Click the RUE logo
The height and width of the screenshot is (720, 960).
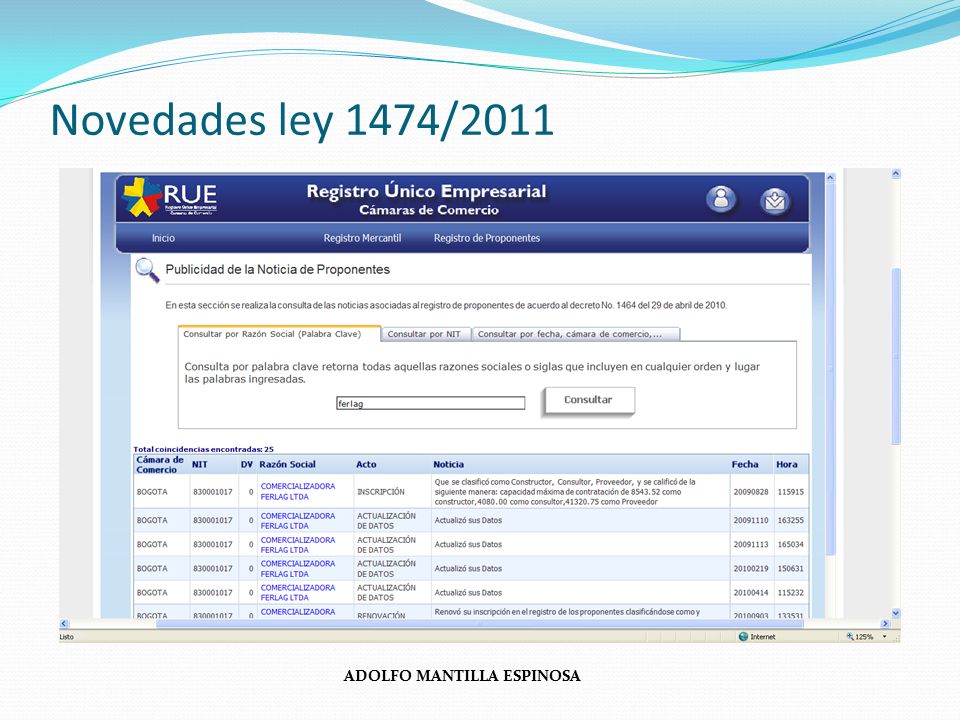170,197
